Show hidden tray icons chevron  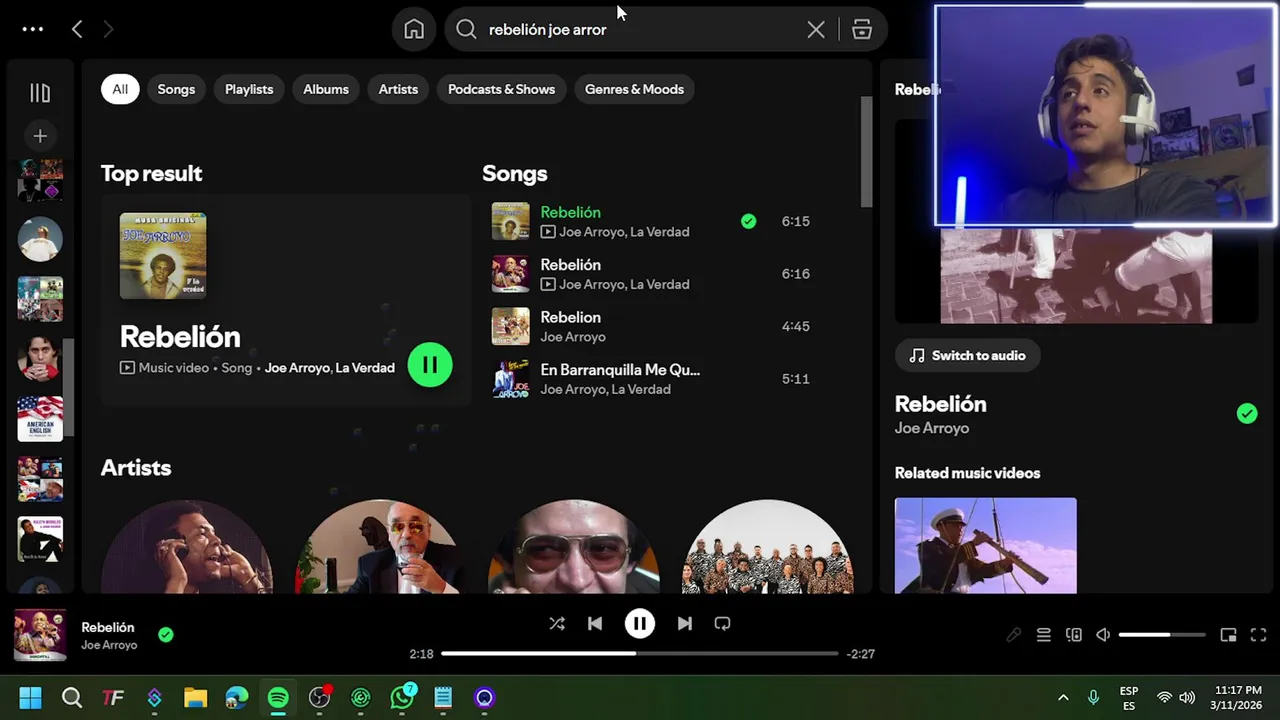[x=1063, y=698]
